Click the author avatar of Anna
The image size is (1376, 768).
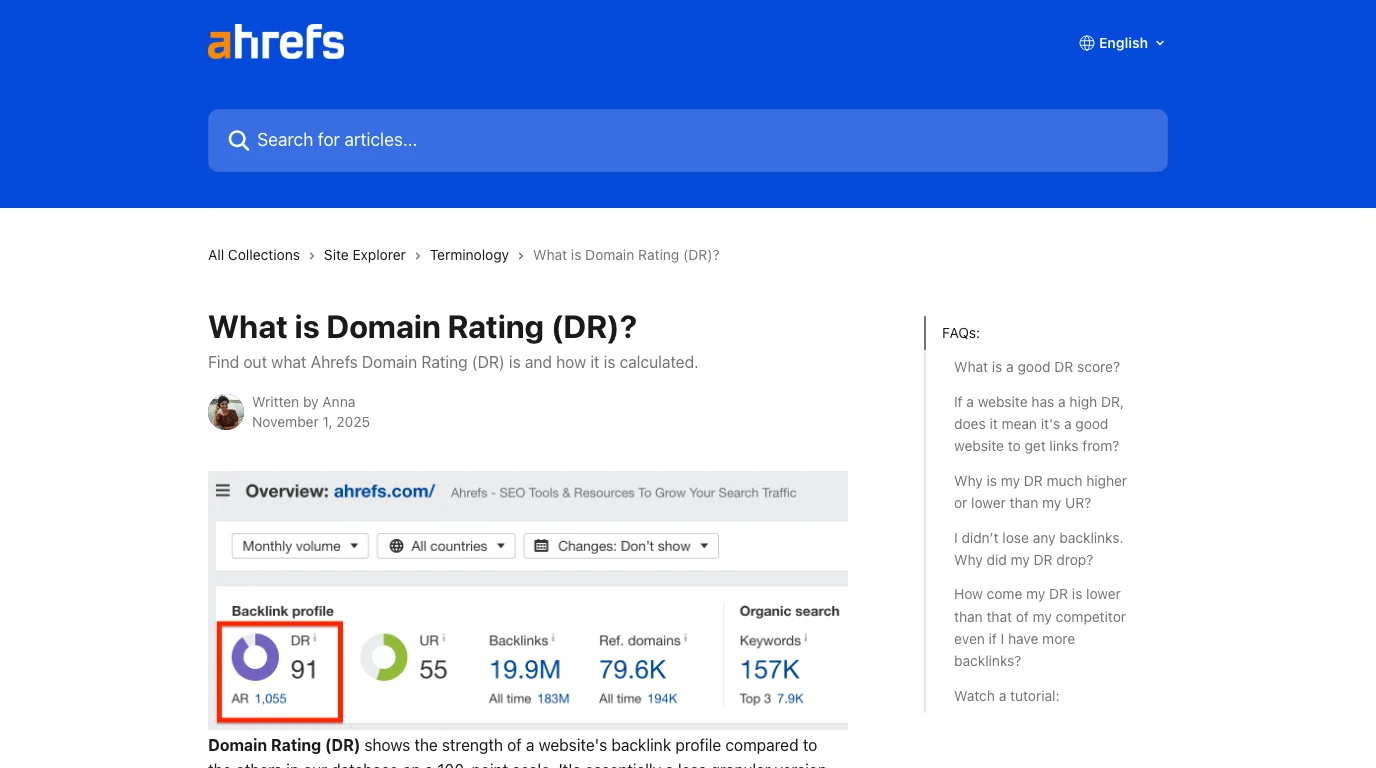[226, 412]
